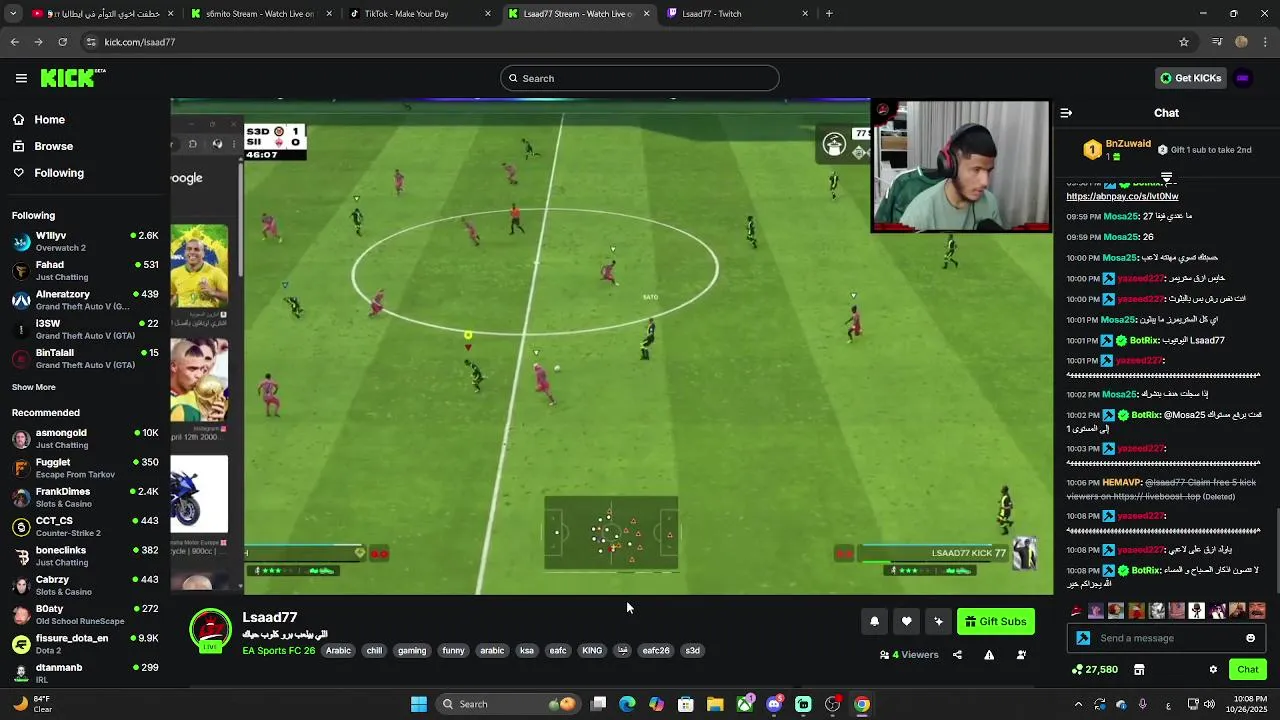Open the hamburger sidebar menu
The image size is (1280, 720).
pos(21,78)
